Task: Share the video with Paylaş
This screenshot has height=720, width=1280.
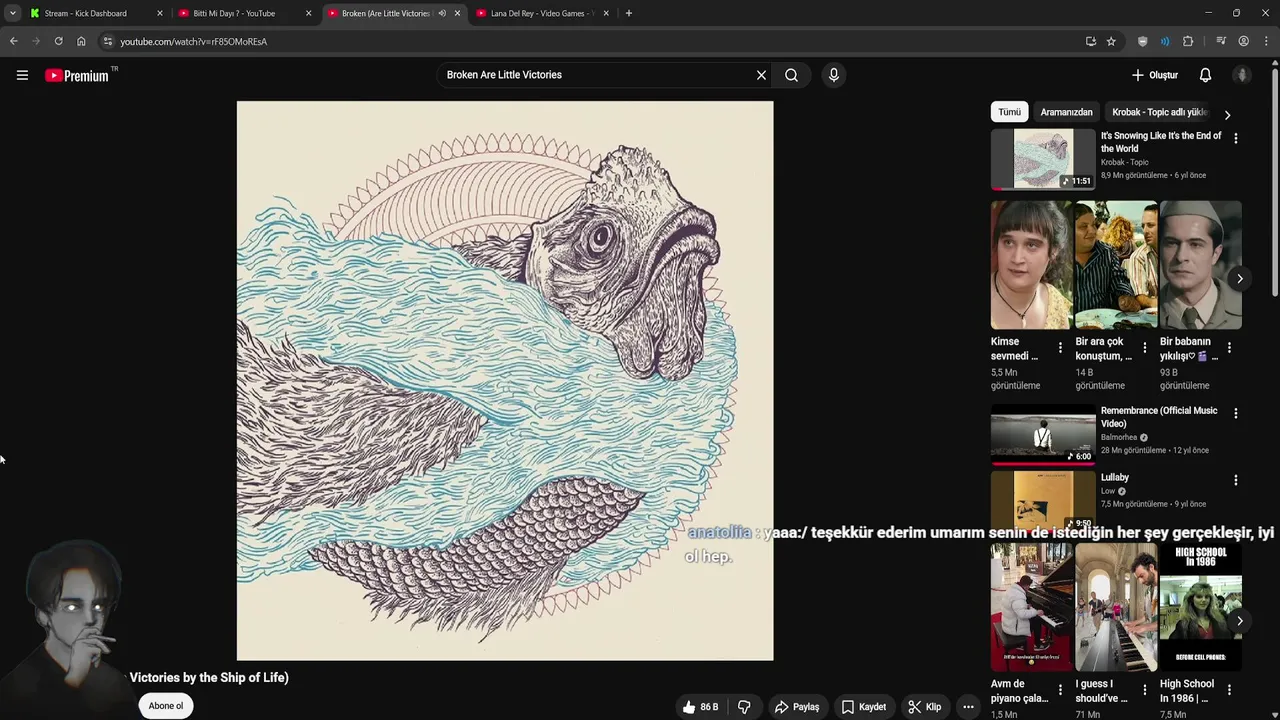Action: point(797,707)
